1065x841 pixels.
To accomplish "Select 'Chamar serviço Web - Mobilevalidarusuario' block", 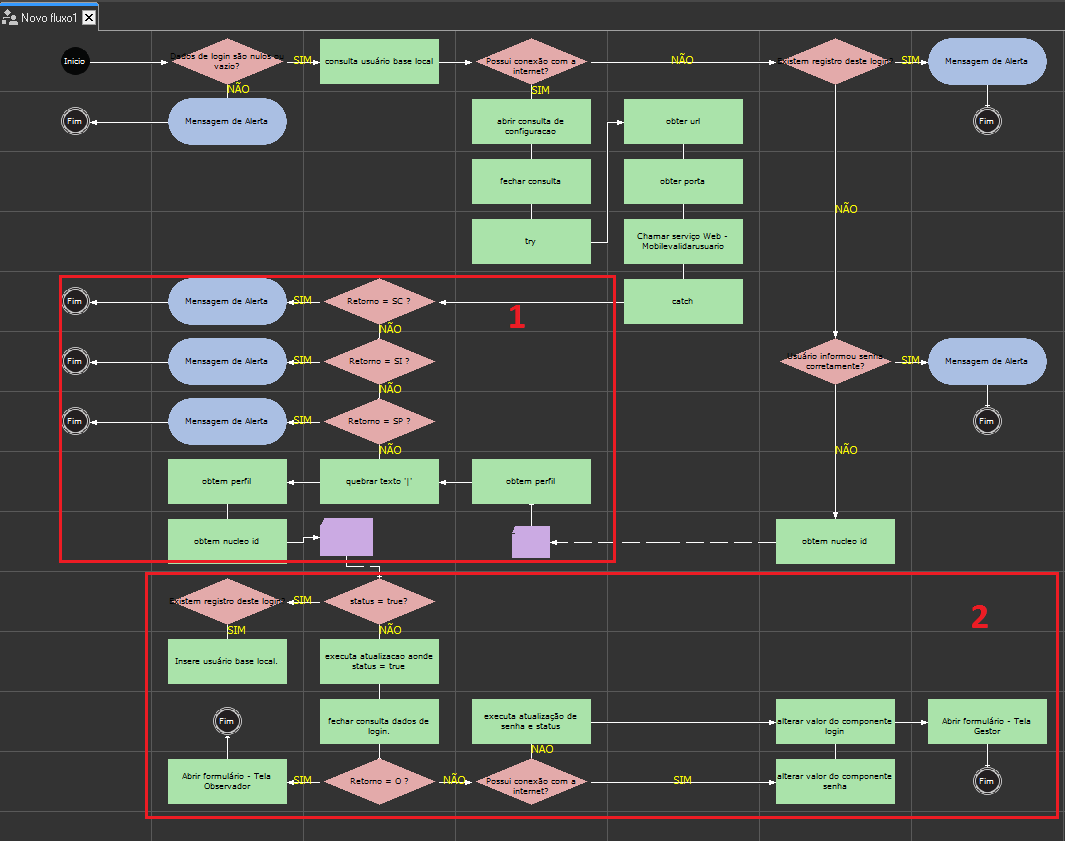I will 683,241.
